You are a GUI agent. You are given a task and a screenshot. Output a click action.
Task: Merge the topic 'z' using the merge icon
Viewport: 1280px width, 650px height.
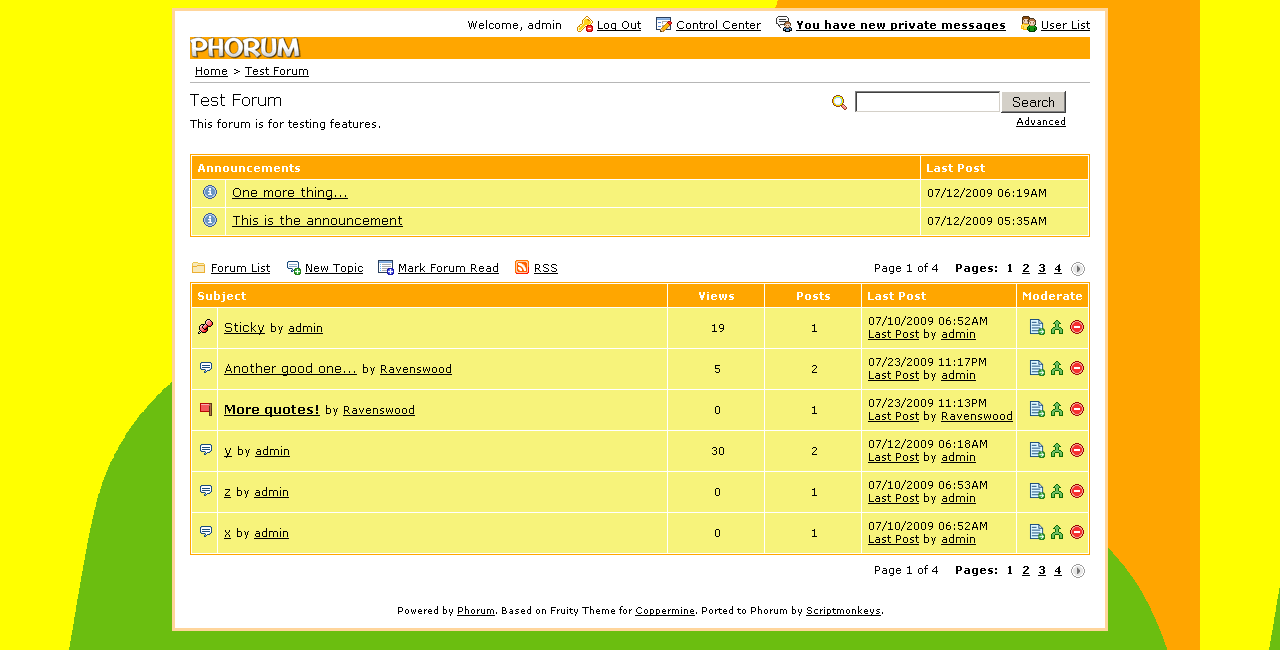tap(1057, 491)
